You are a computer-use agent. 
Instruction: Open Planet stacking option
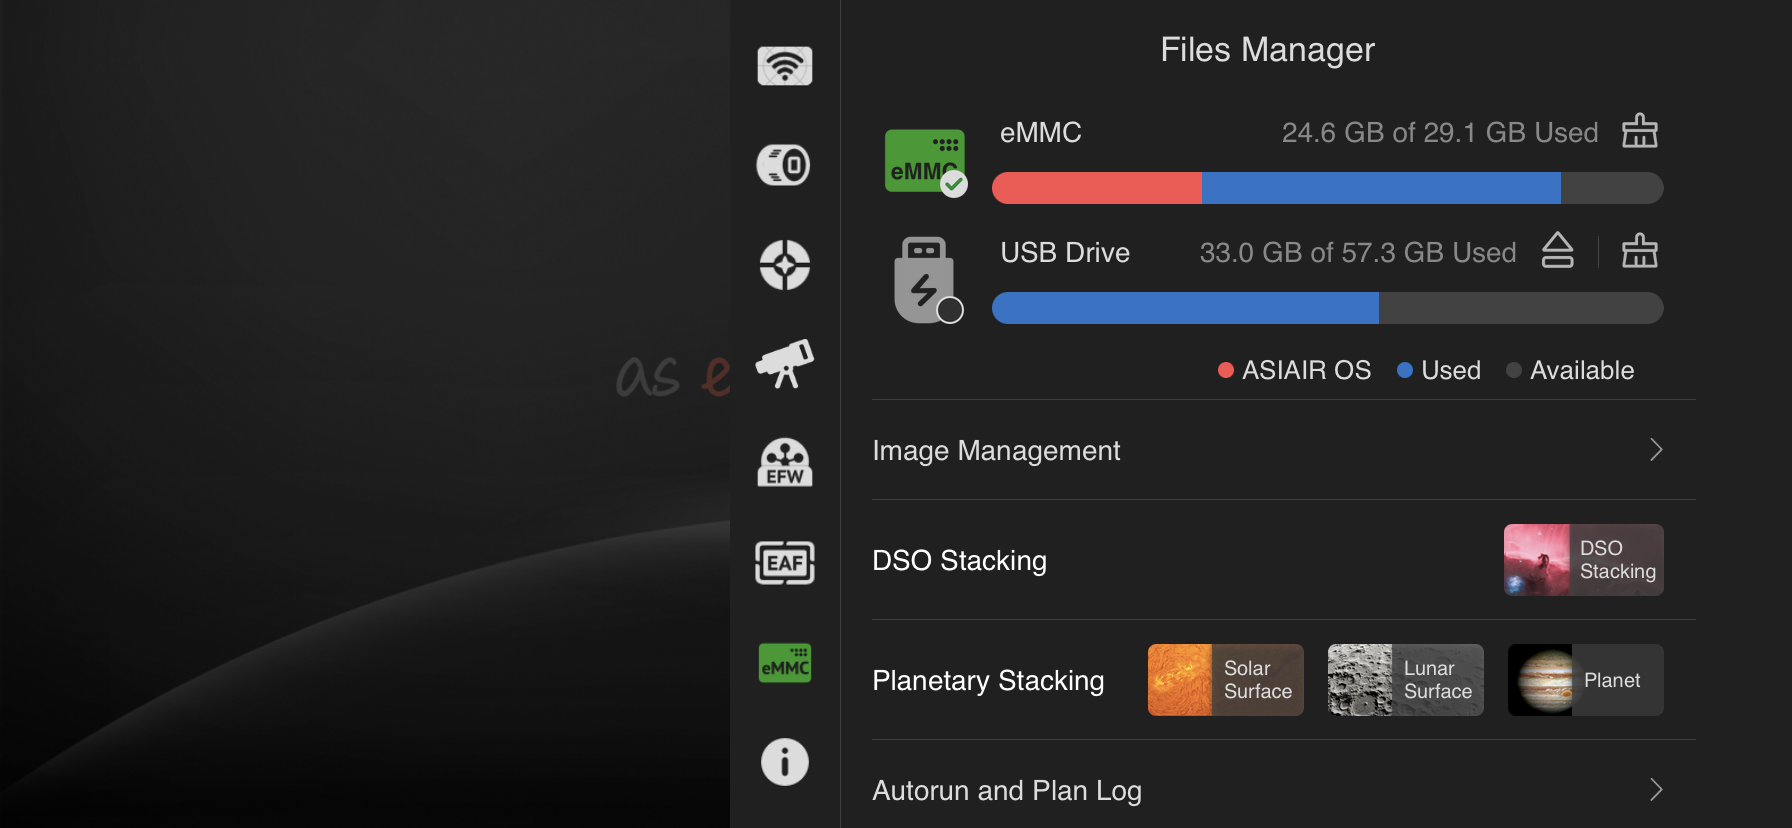(x=1585, y=680)
